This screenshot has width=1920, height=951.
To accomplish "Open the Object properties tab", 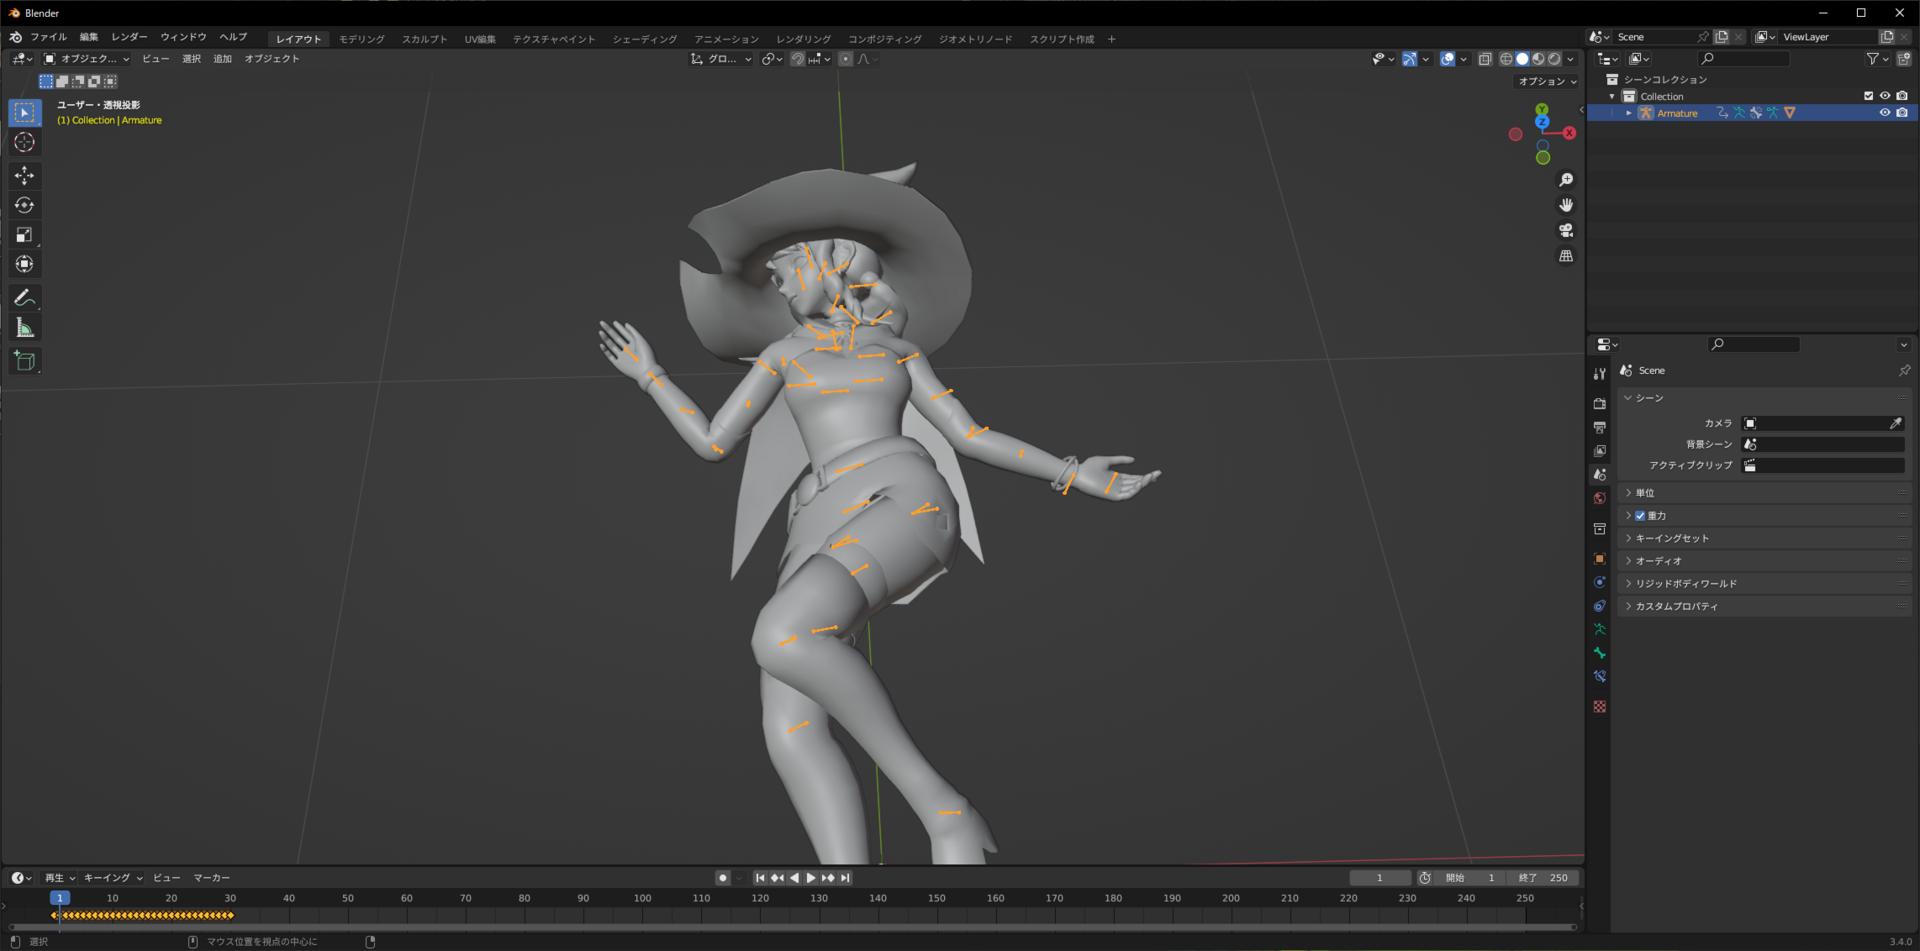I will pos(1600,559).
